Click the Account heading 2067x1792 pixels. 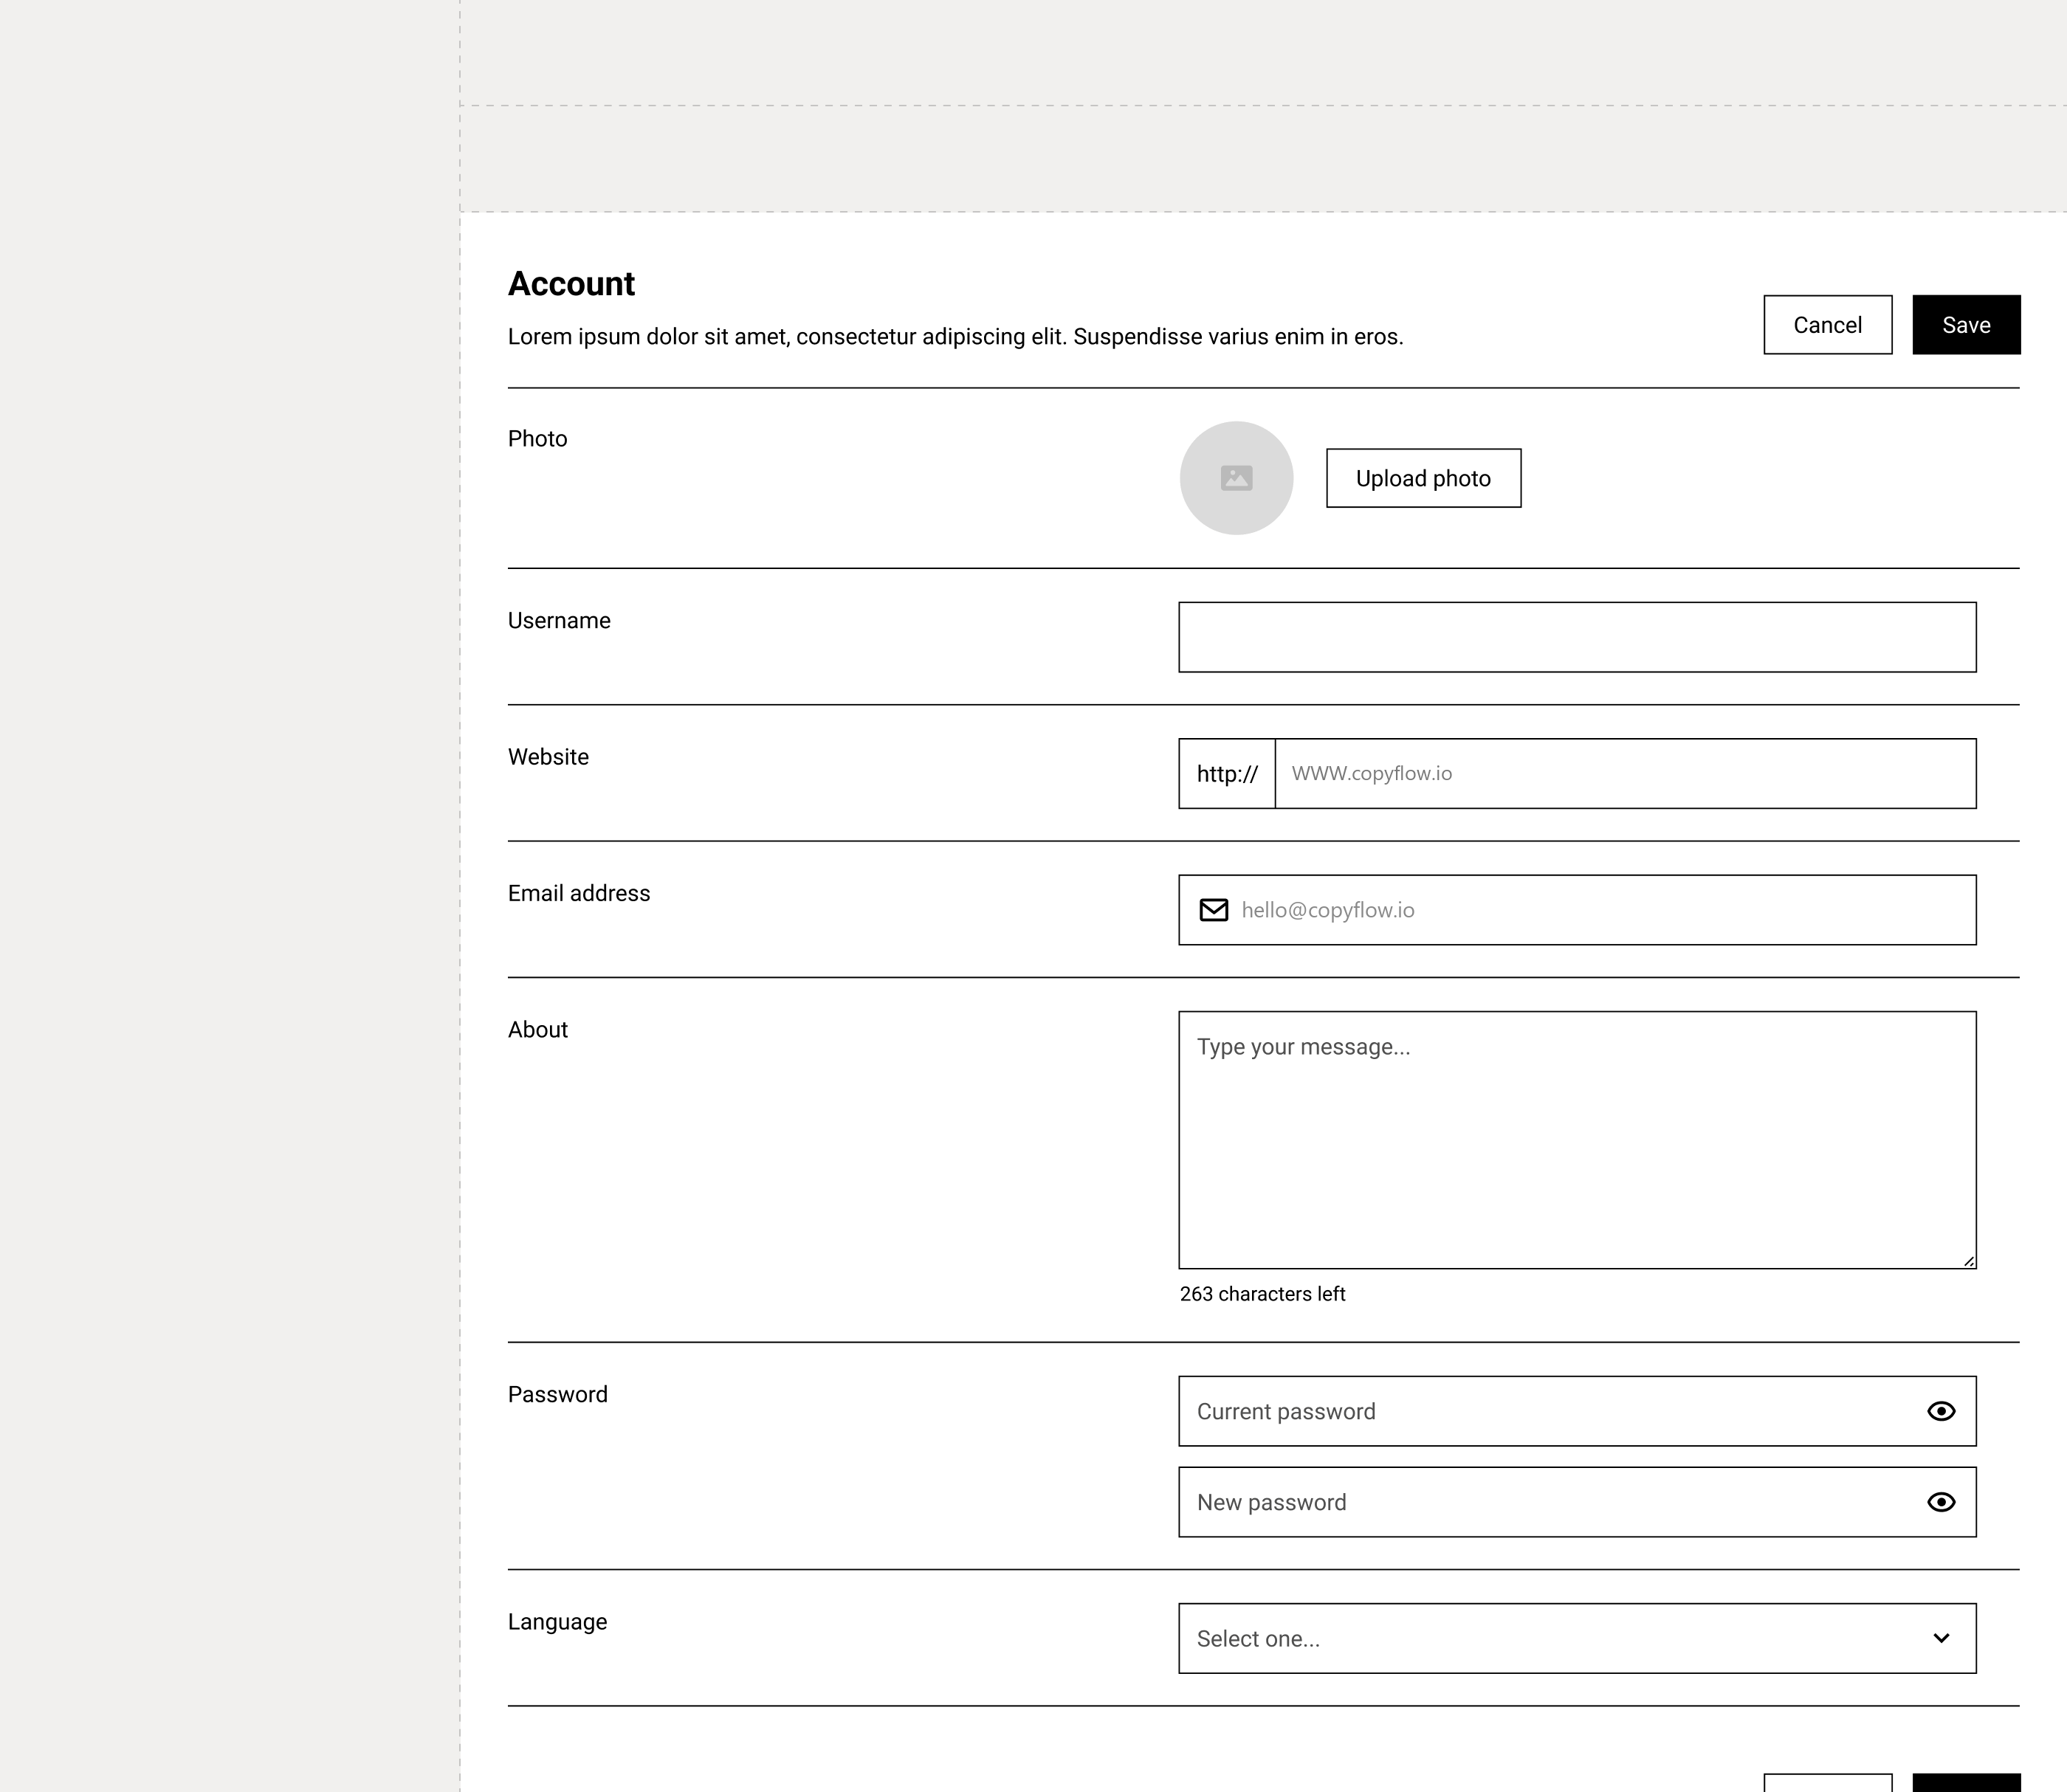pos(571,284)
